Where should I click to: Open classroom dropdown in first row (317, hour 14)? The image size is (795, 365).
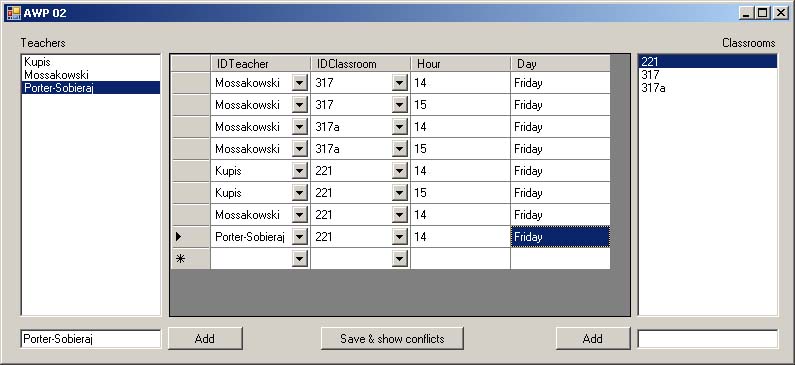coord(400,83)
